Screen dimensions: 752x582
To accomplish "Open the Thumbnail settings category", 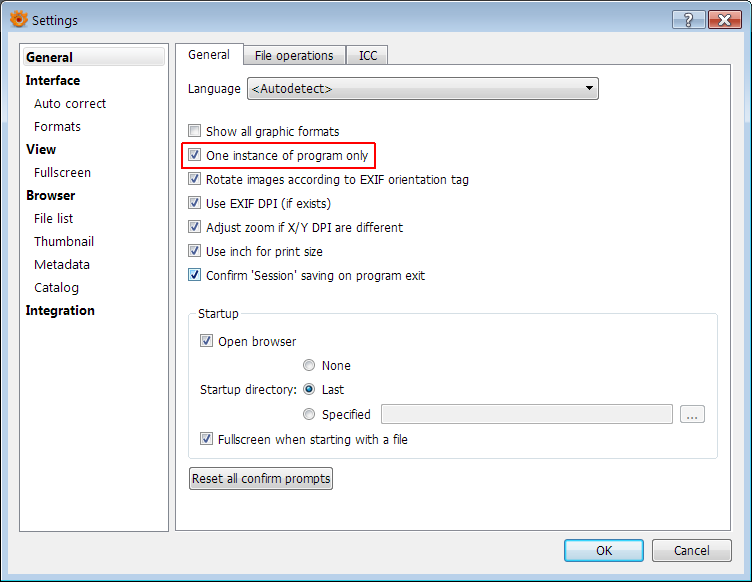I will 64,241.
